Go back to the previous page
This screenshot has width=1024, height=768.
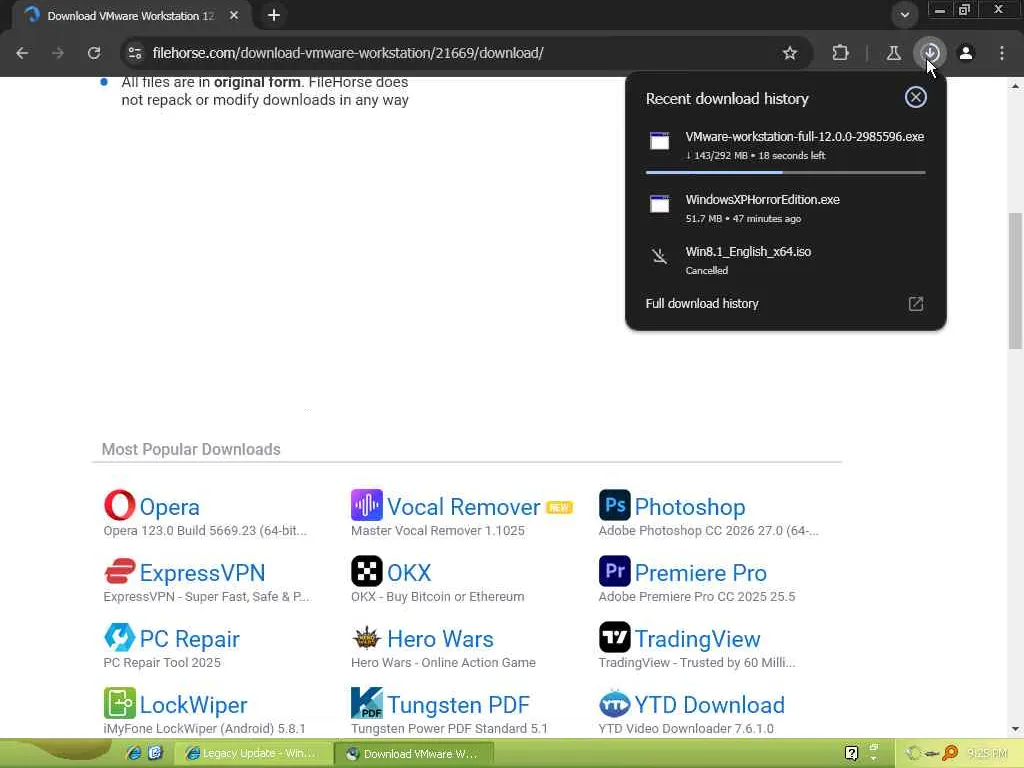(22, 53)
